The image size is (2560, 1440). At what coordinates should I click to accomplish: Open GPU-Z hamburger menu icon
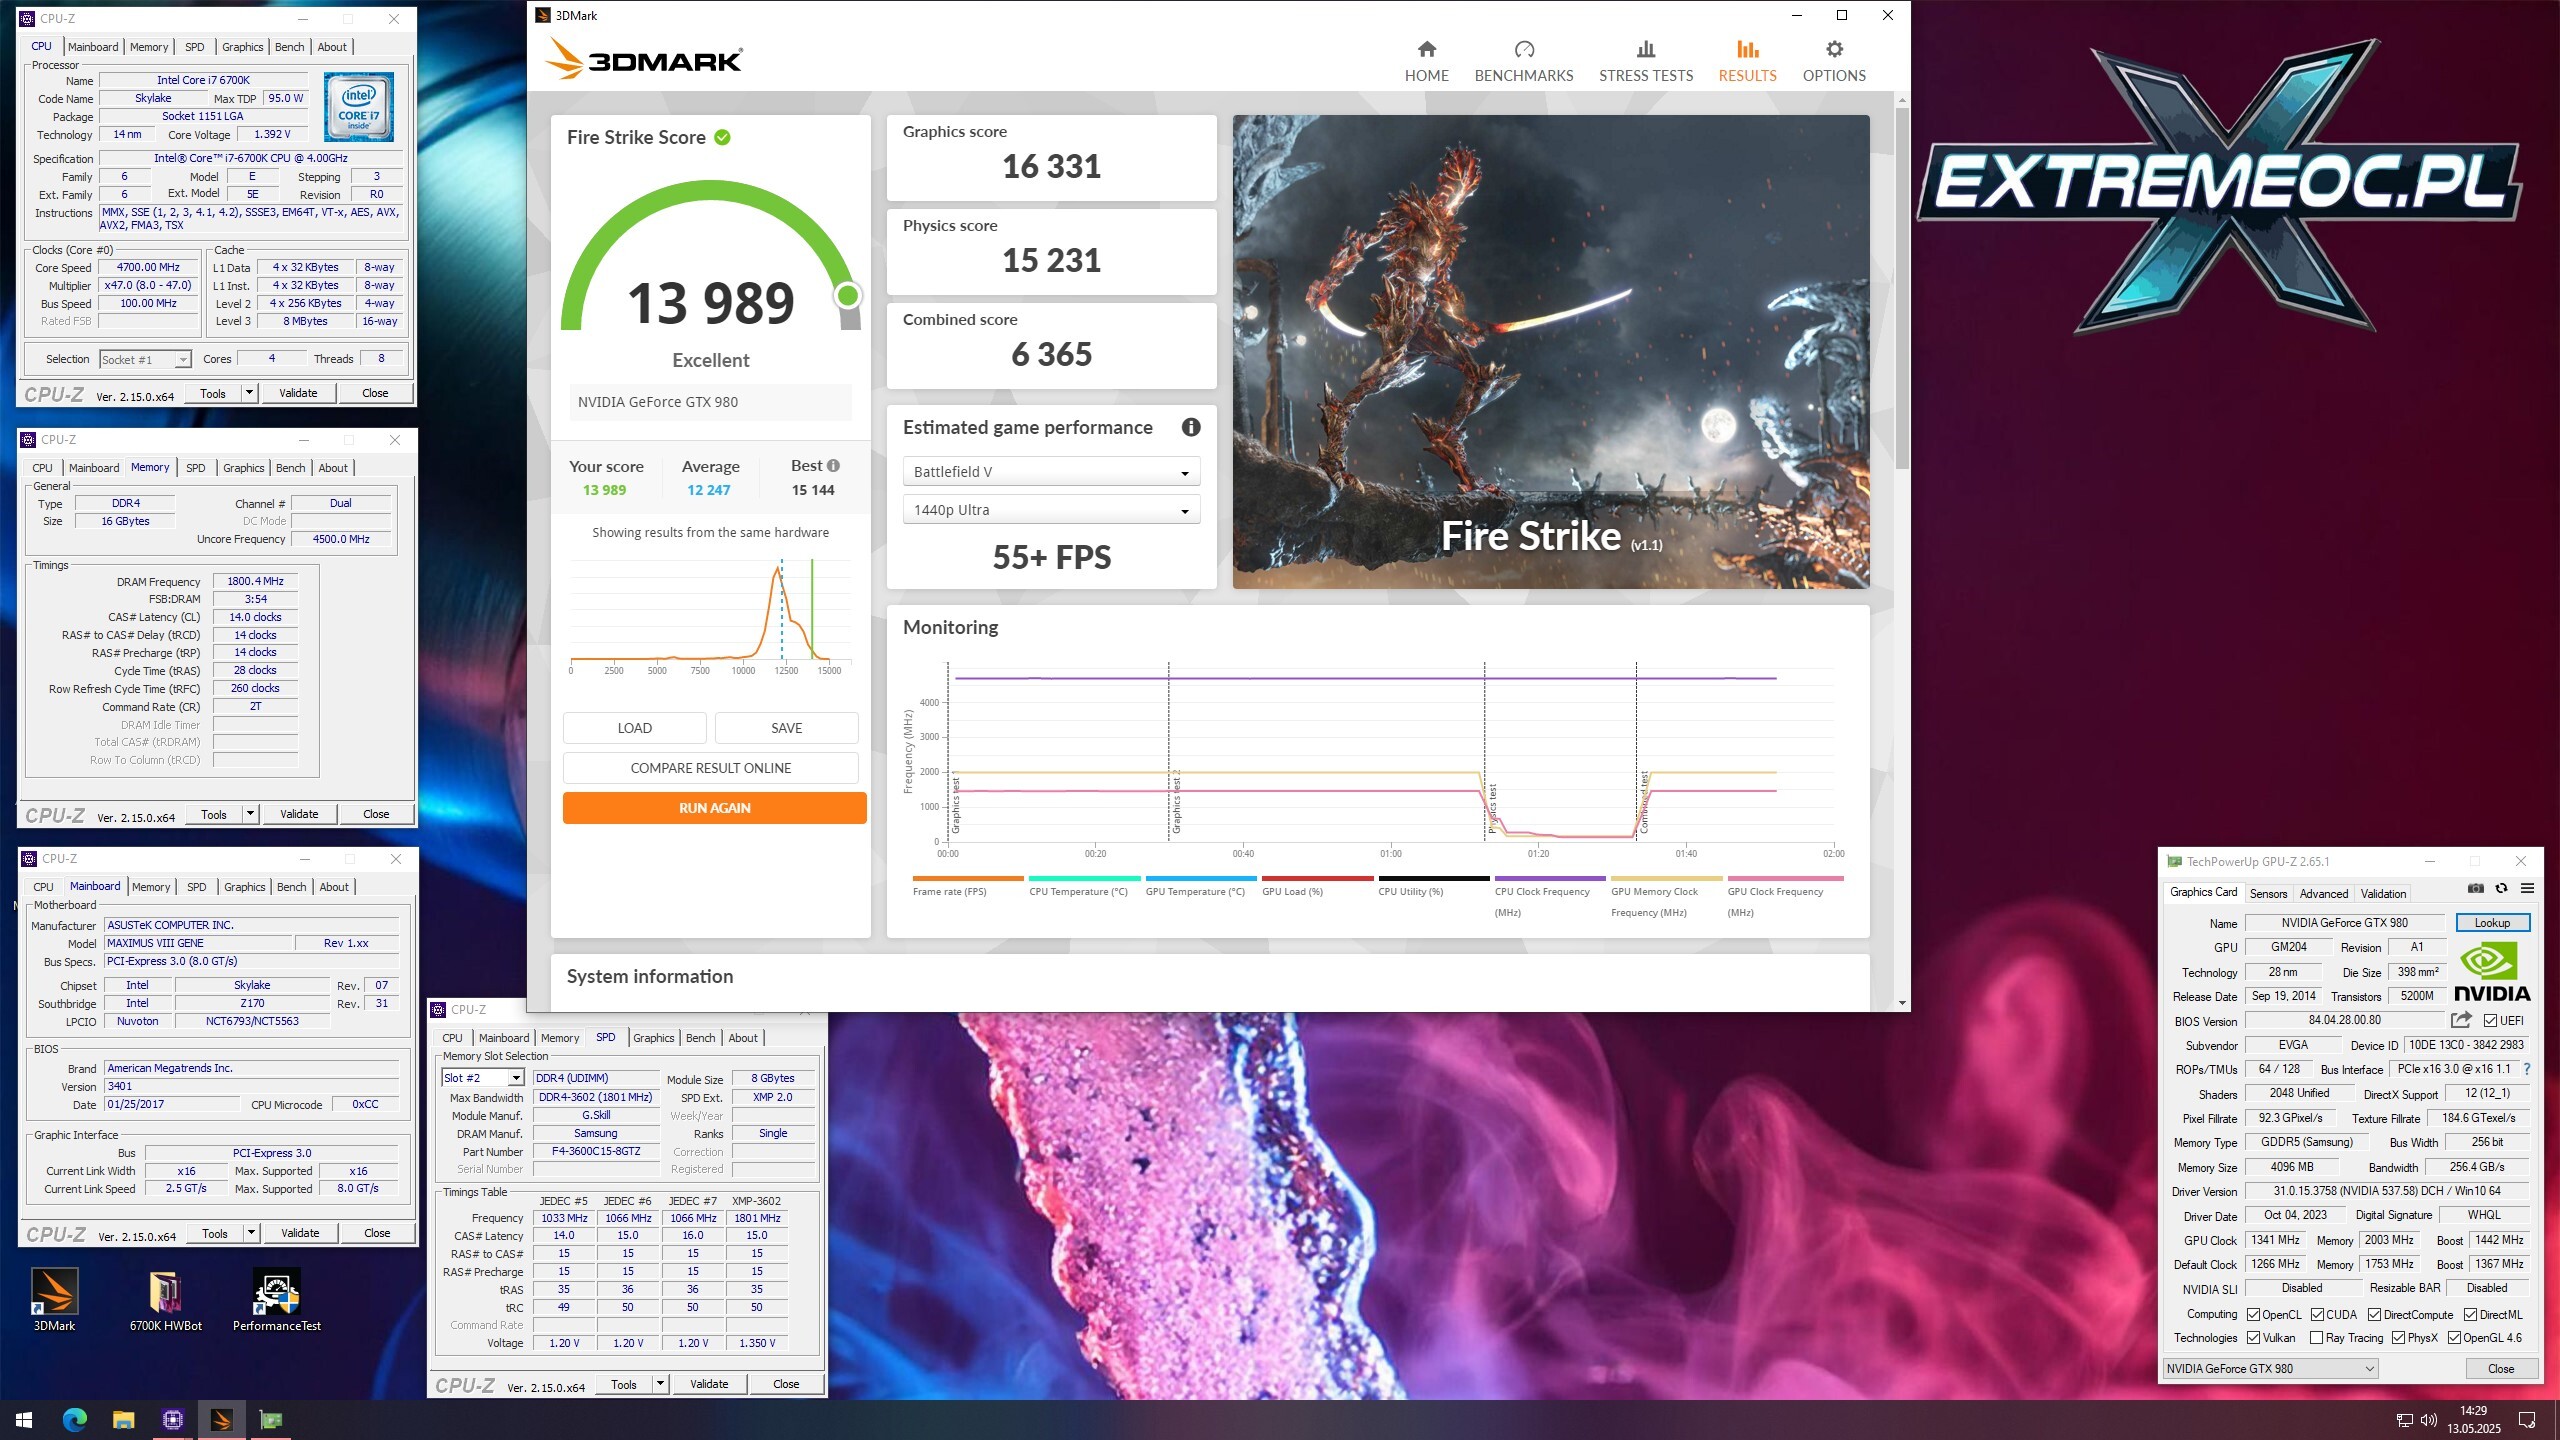[2527, 888]
